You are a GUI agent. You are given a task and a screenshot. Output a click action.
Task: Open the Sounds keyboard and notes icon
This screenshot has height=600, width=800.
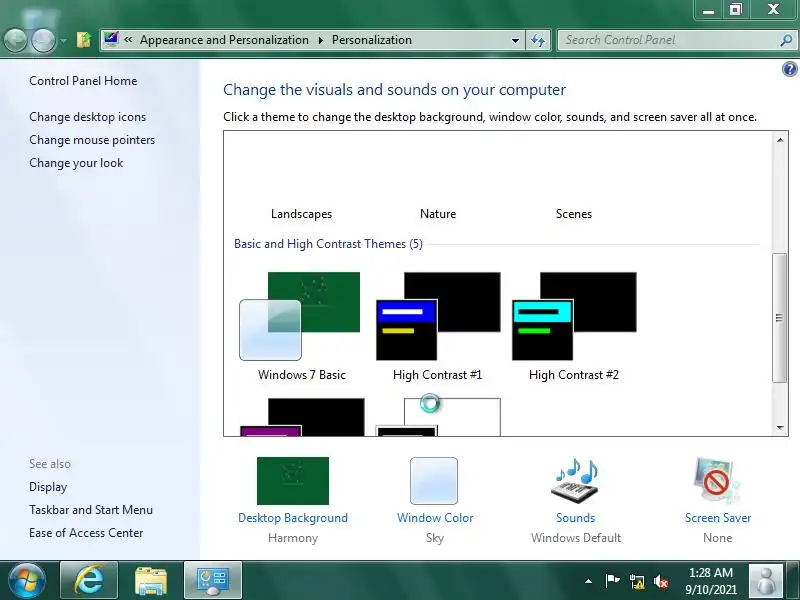click(575, 481)
